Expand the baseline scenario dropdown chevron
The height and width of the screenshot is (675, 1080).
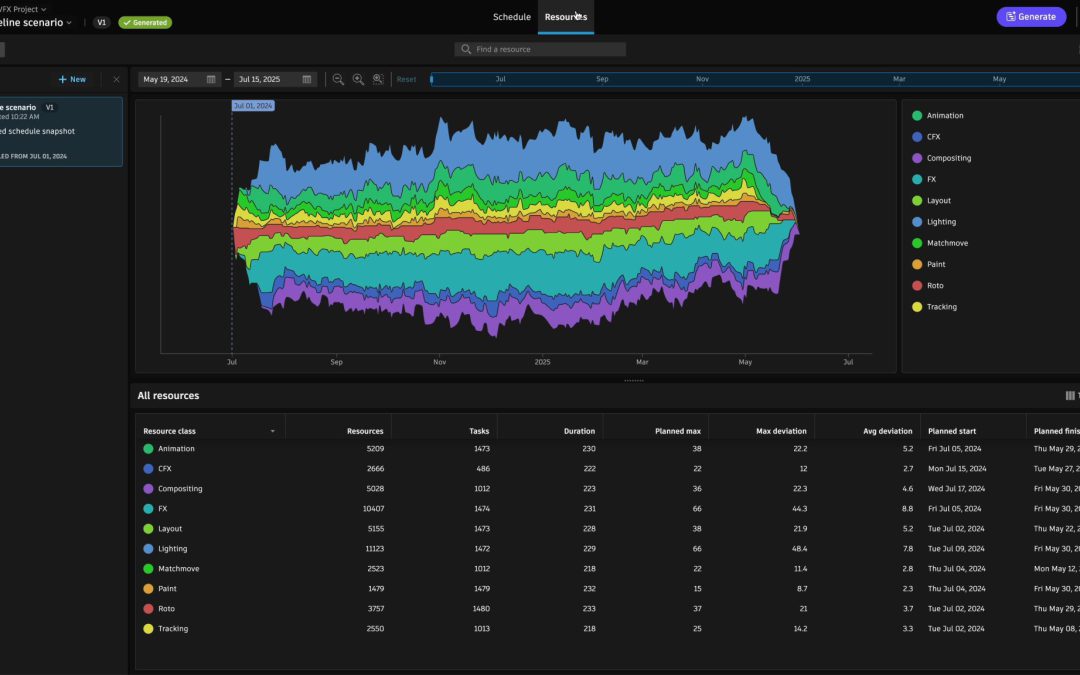[x=69, y=23]
